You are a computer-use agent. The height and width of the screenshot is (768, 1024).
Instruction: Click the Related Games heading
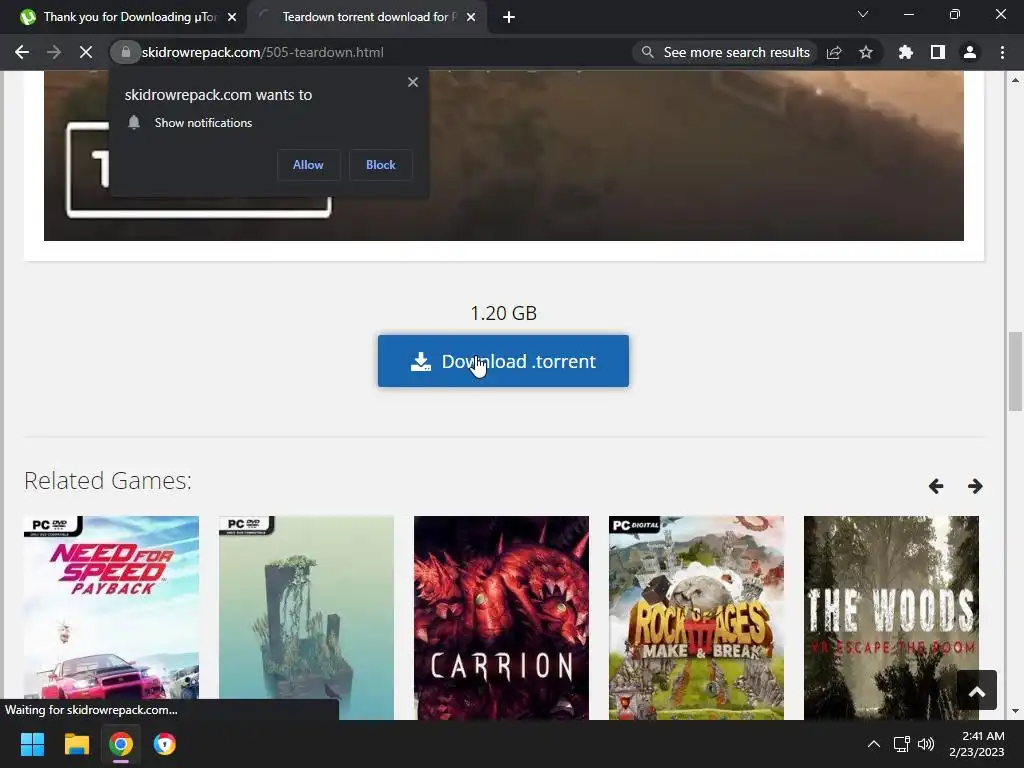click(108, 481)
